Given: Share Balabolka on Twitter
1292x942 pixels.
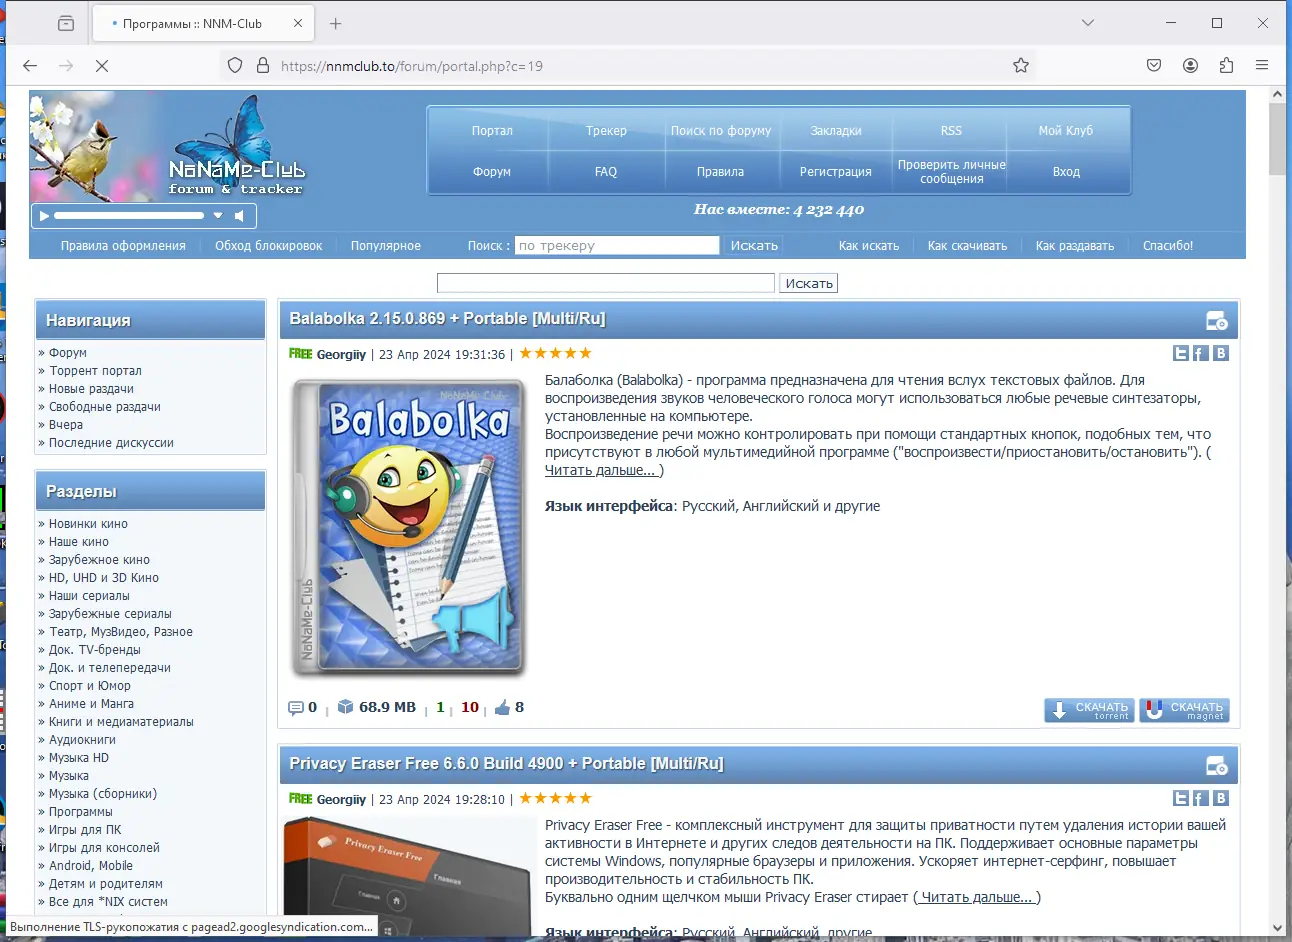Looking at the screenshot, I should [1181, 353].
